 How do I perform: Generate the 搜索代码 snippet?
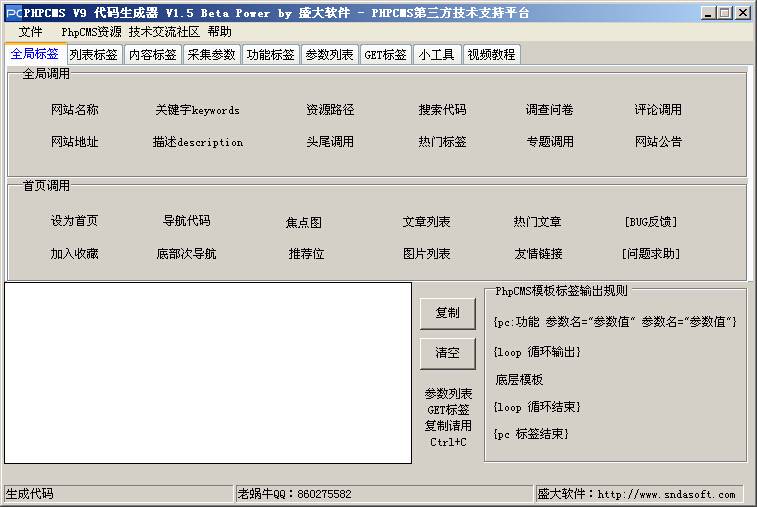[x=443, y=110]
